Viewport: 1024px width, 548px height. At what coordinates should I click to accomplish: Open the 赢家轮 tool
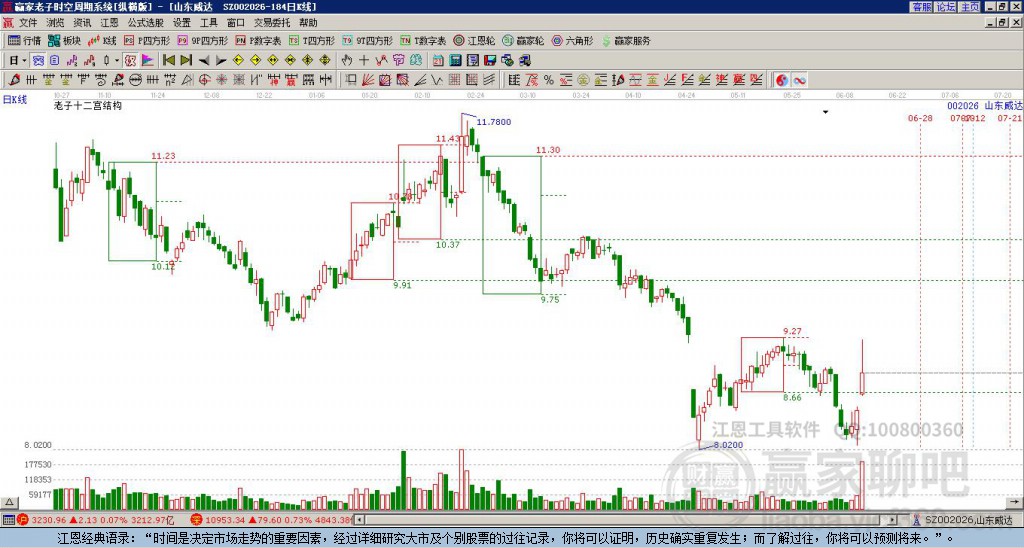523,40
